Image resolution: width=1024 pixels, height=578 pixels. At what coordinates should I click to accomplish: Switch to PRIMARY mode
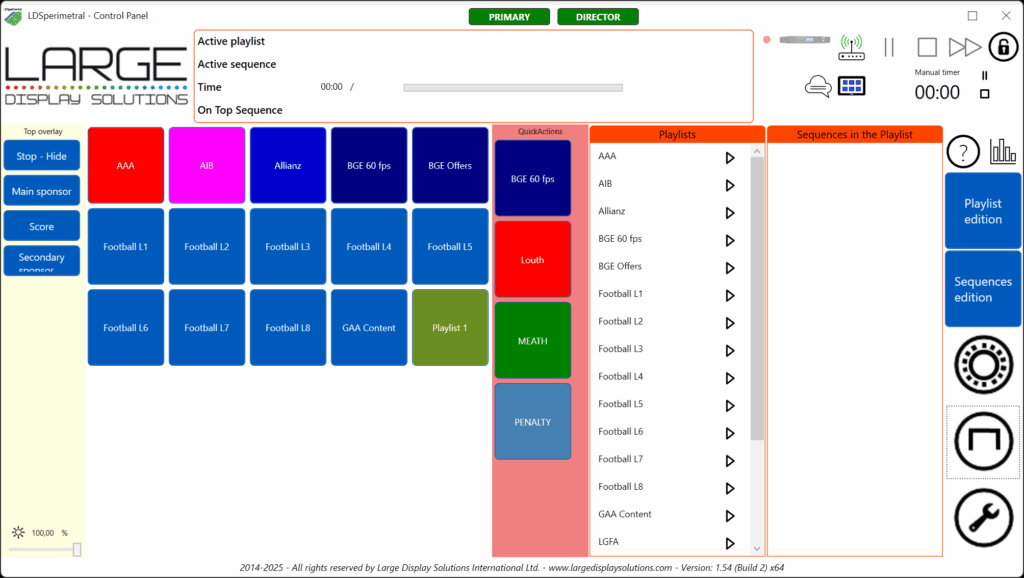point(509,17)
